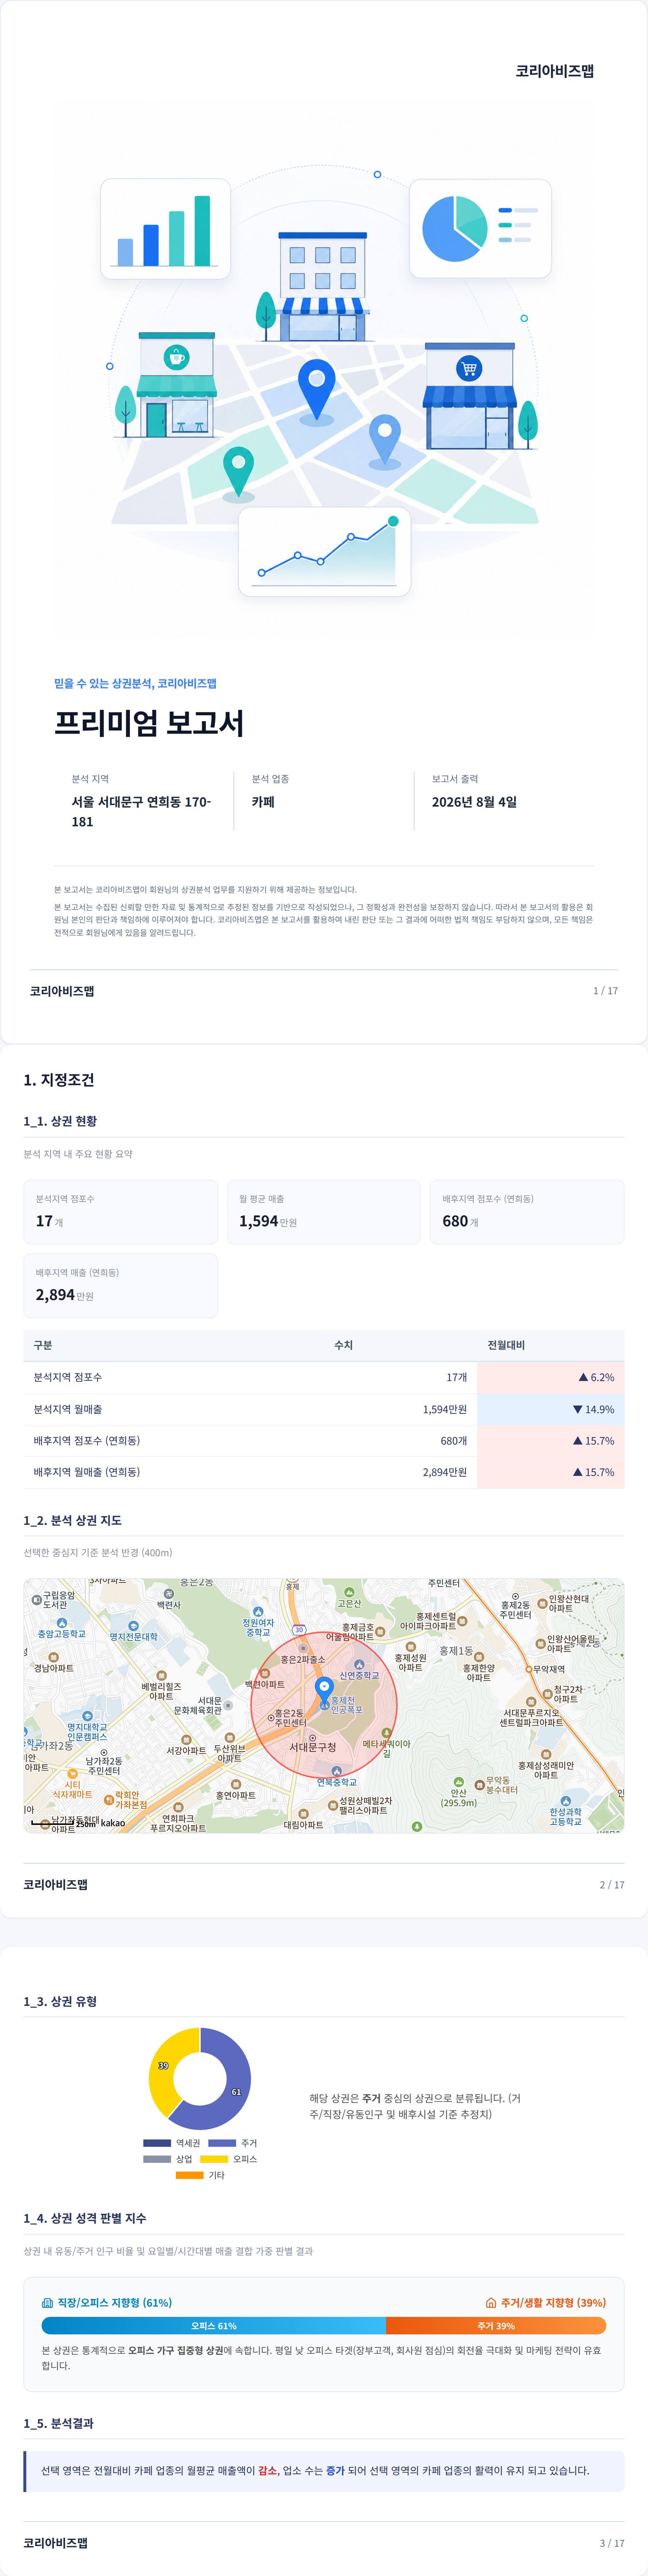The image size is (648, 2576).
Task: Click the 3 / 17 page number
Action: tap(612, 2543)
